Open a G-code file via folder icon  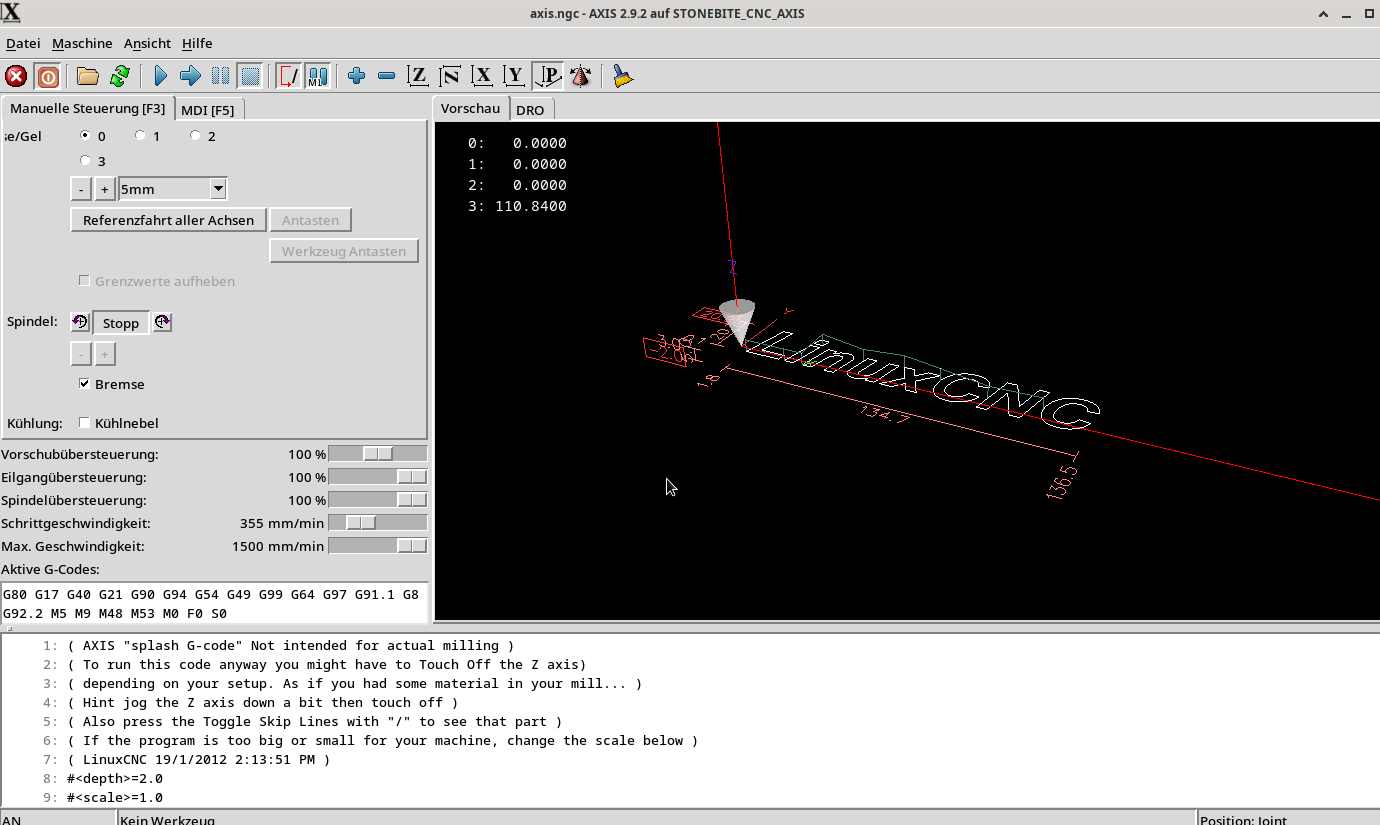click(88, 76)
